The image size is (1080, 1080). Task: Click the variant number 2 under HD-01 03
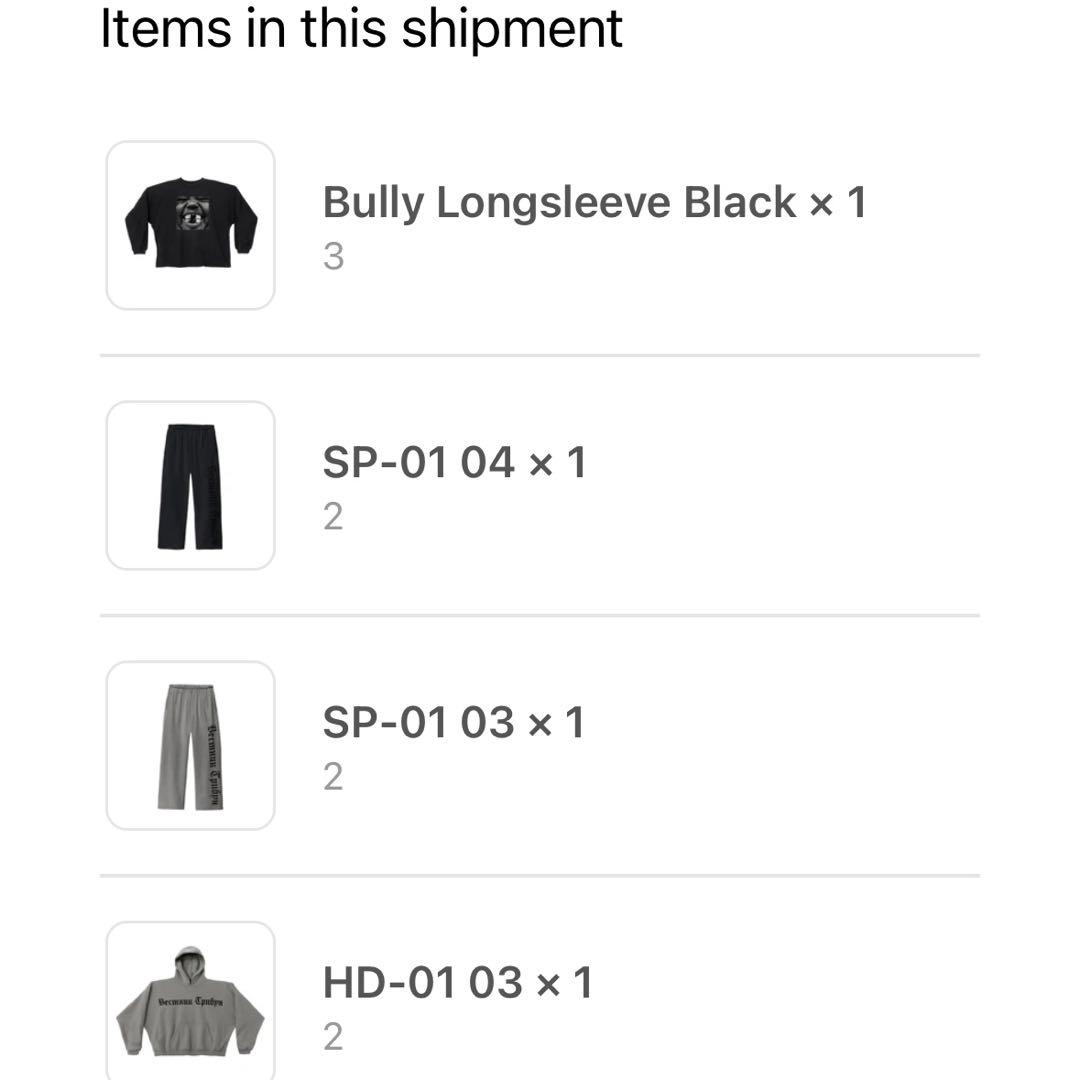333,1037
